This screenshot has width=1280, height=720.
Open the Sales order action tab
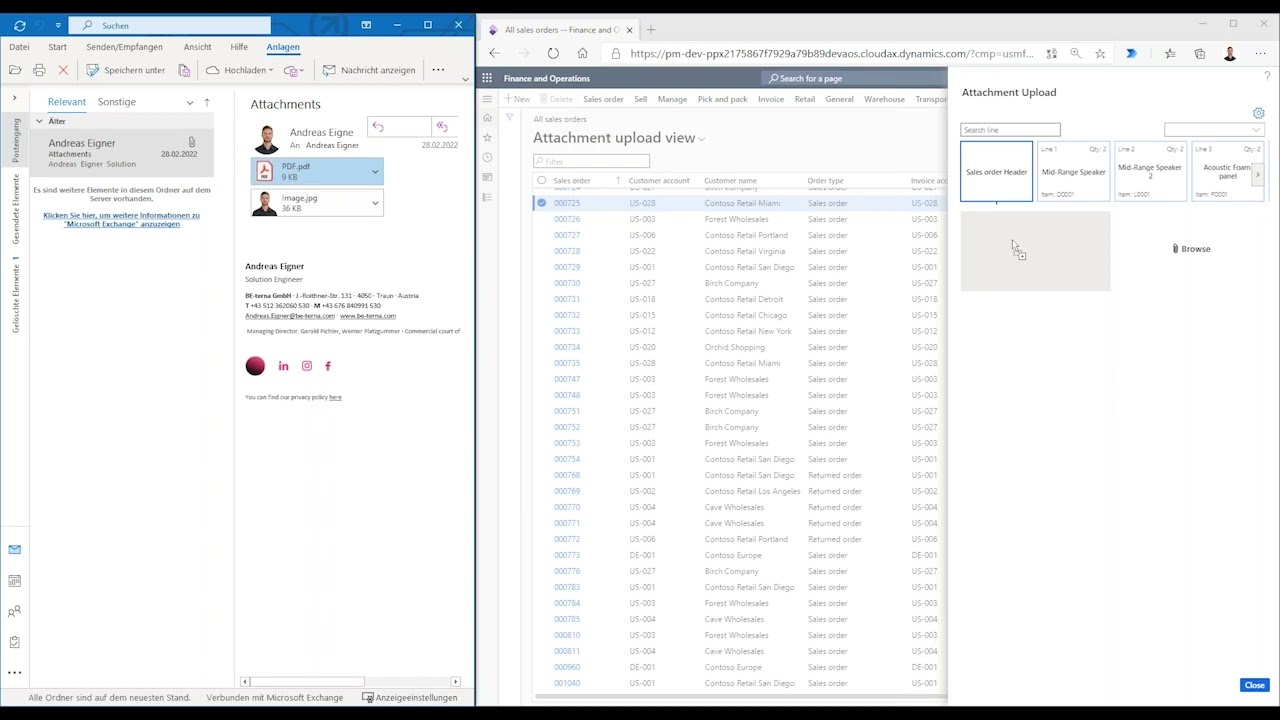603,99
